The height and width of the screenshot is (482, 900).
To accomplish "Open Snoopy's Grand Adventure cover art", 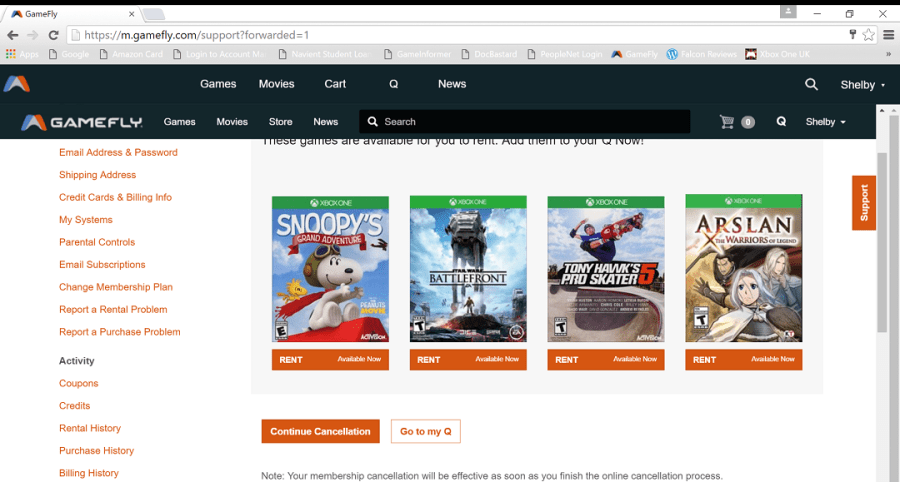I will 330,269.
